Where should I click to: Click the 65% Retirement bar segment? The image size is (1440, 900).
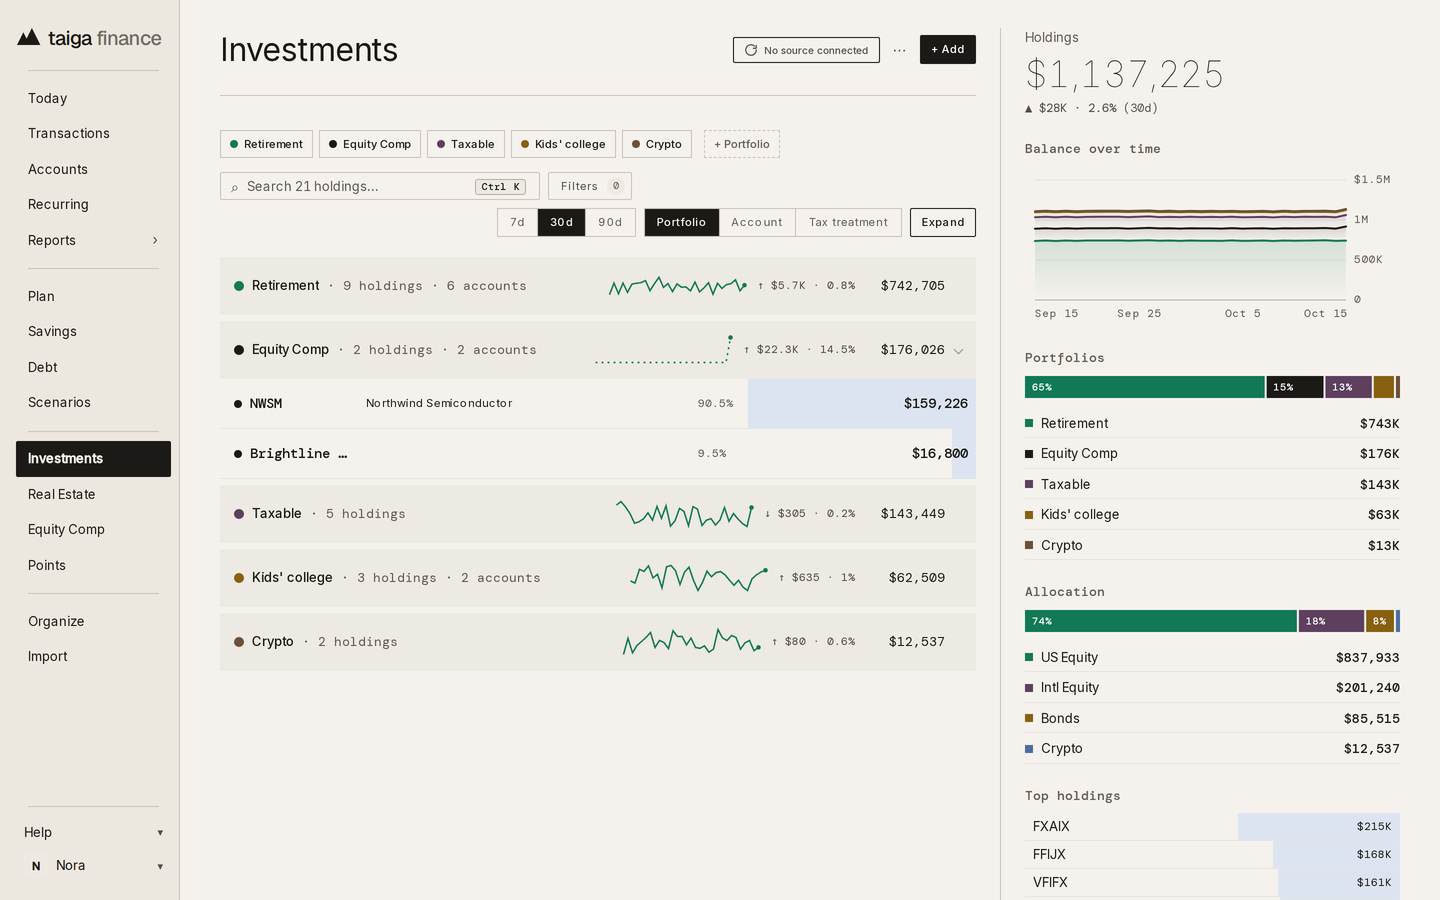[x=1144, y=387]
